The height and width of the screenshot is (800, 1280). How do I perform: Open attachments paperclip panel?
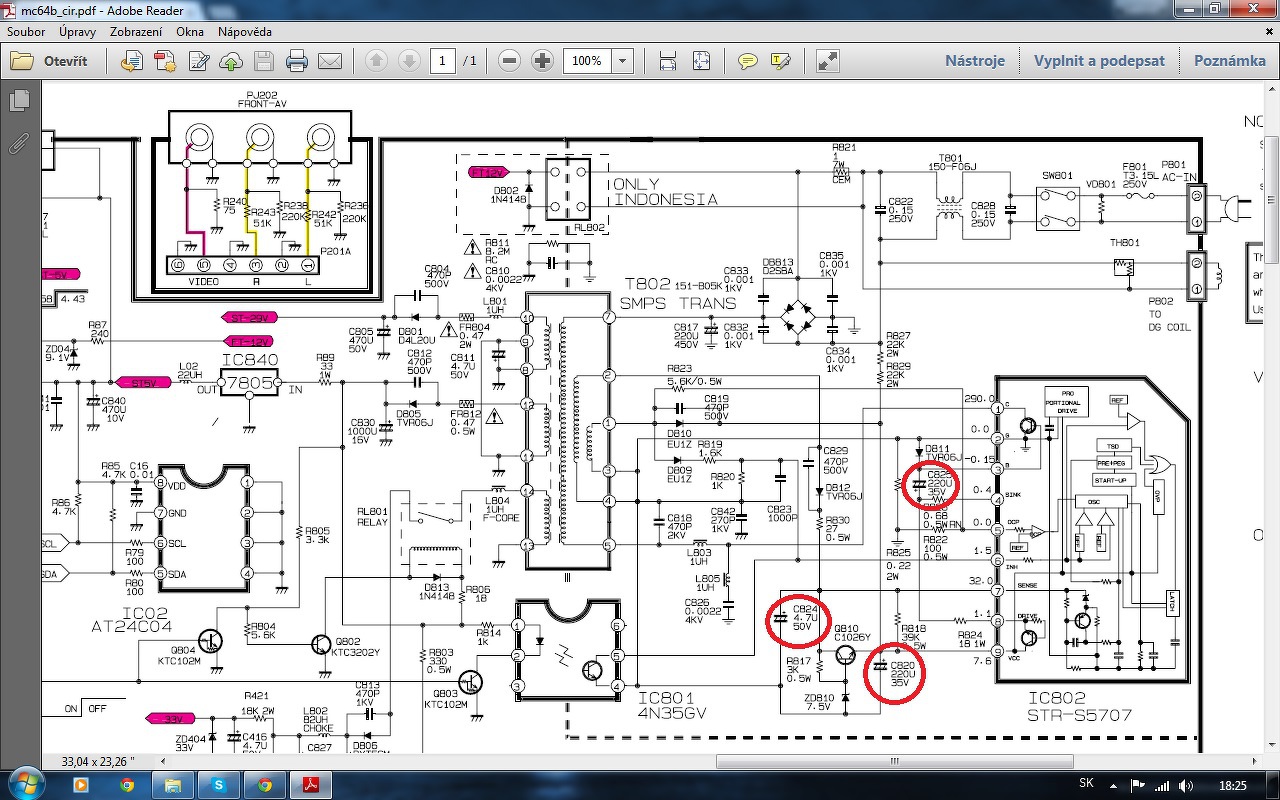point(18,143)
